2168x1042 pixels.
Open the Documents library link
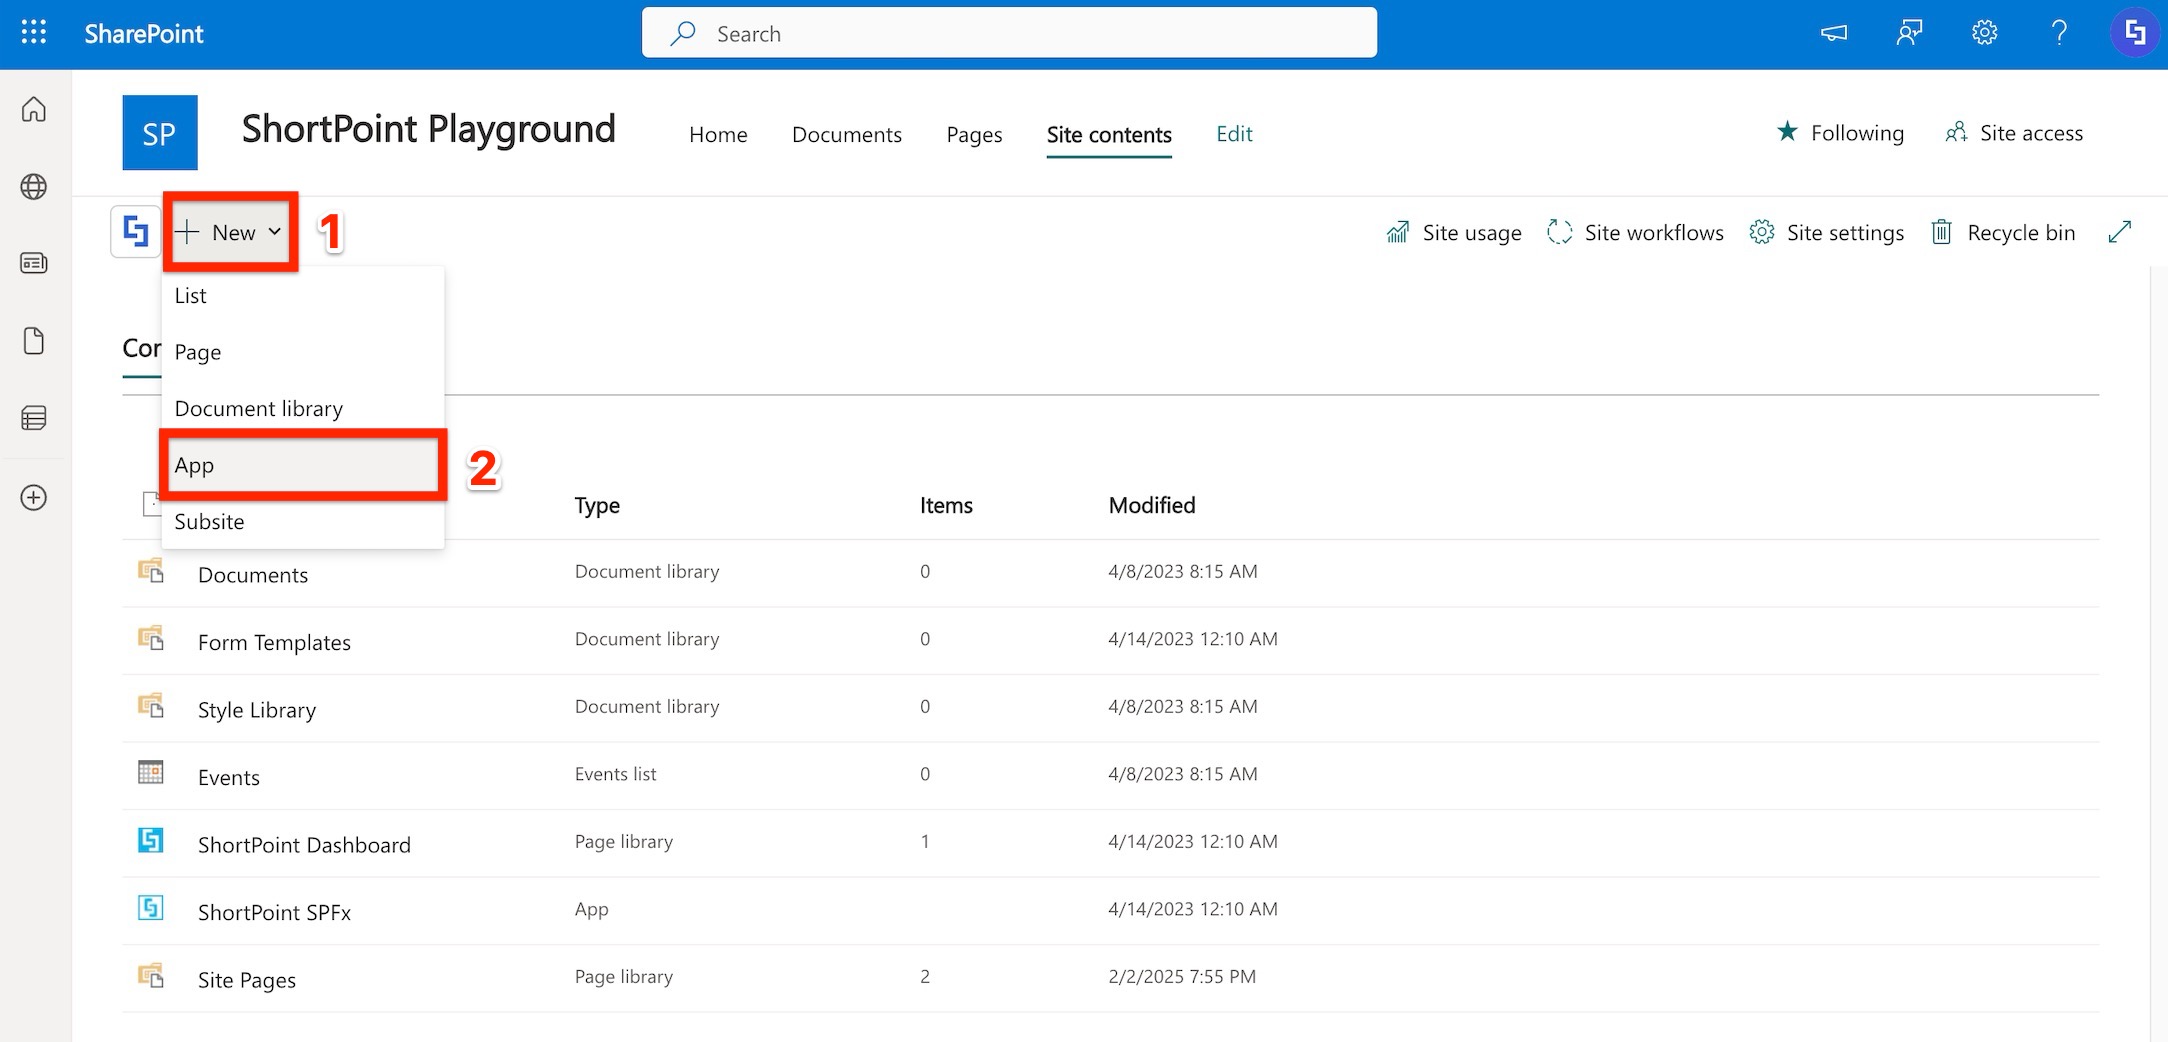253,575
